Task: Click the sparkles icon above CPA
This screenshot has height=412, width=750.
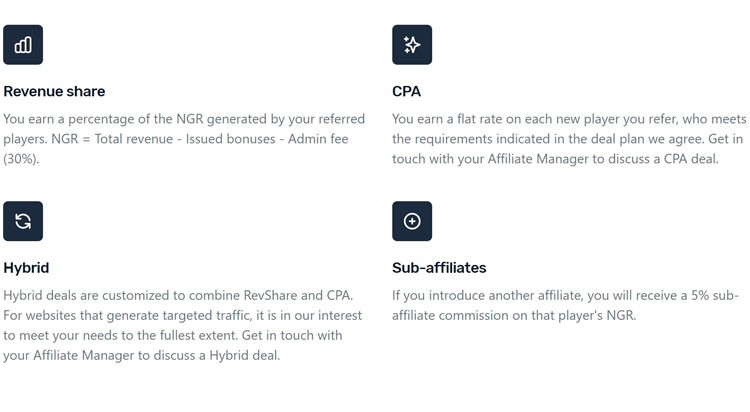Action: click(x=412, y=45)
